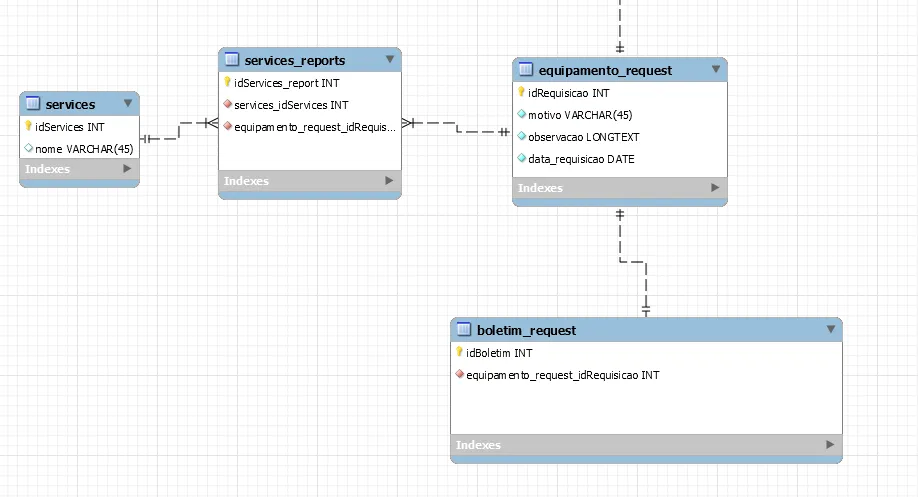
Task: Select the idServices primary key icon
Action: [x=28, y=126]
